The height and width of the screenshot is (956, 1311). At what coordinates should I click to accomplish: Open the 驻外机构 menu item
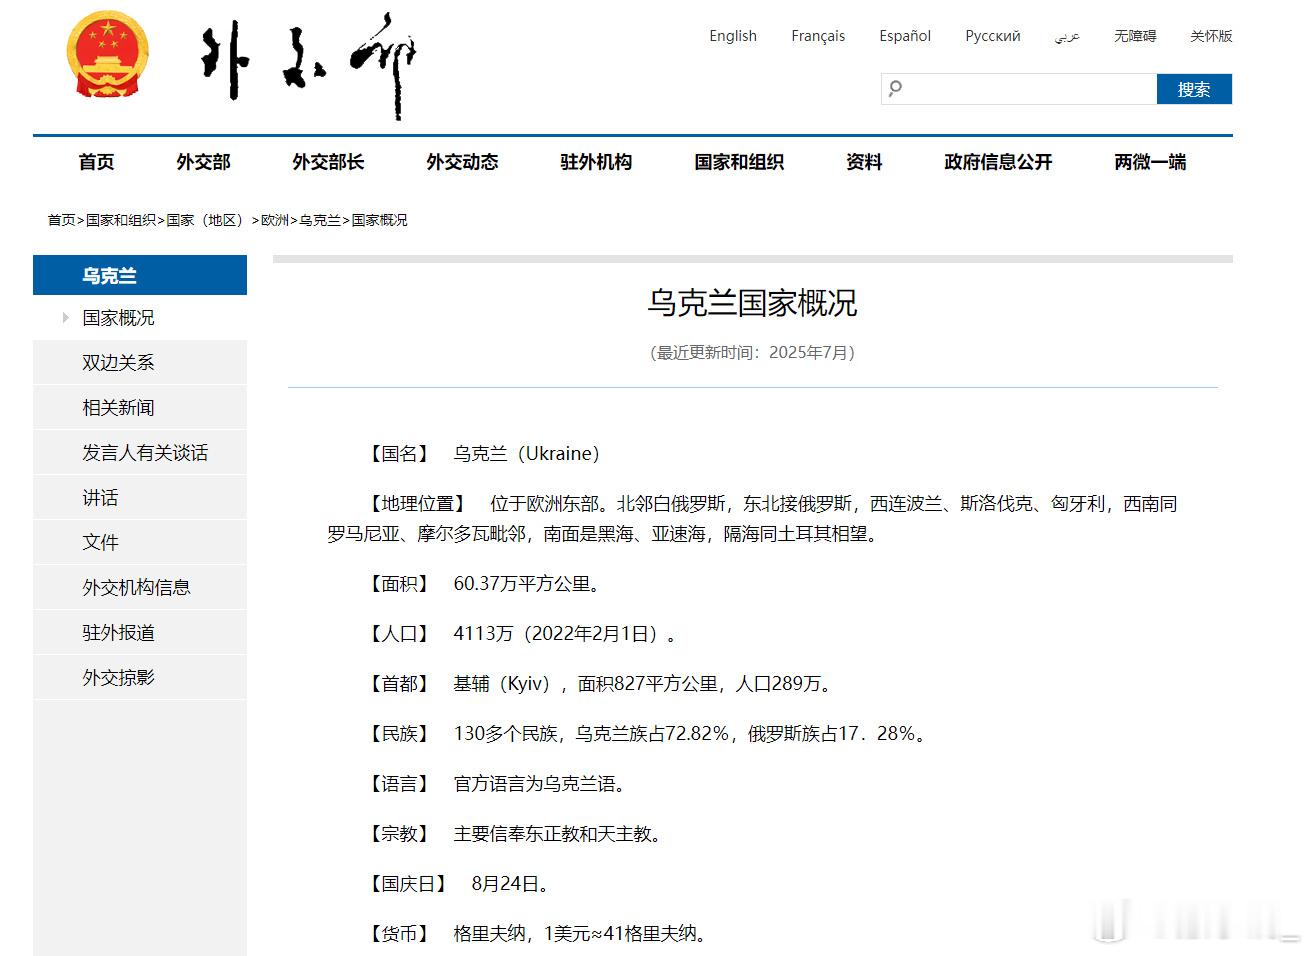click(x=596, y=162)
